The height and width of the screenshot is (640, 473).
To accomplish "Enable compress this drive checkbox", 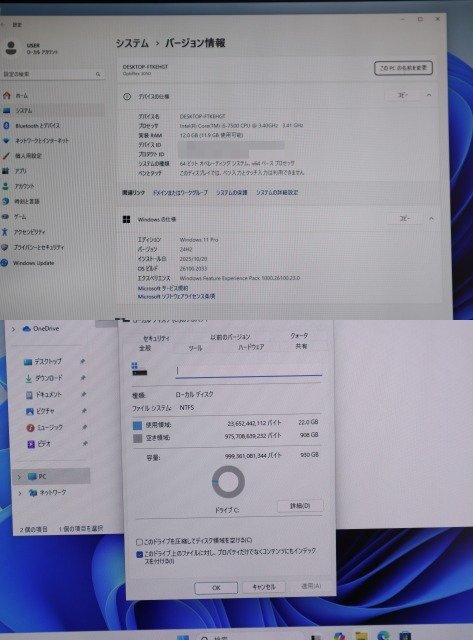I will click(139, 542).
